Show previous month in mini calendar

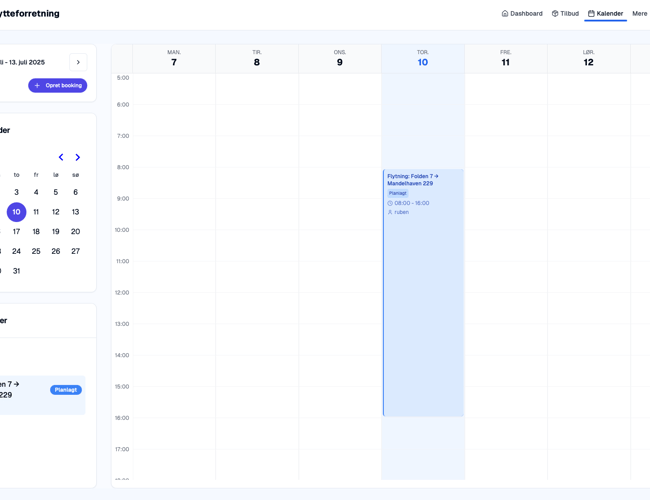tap(61, 157)
